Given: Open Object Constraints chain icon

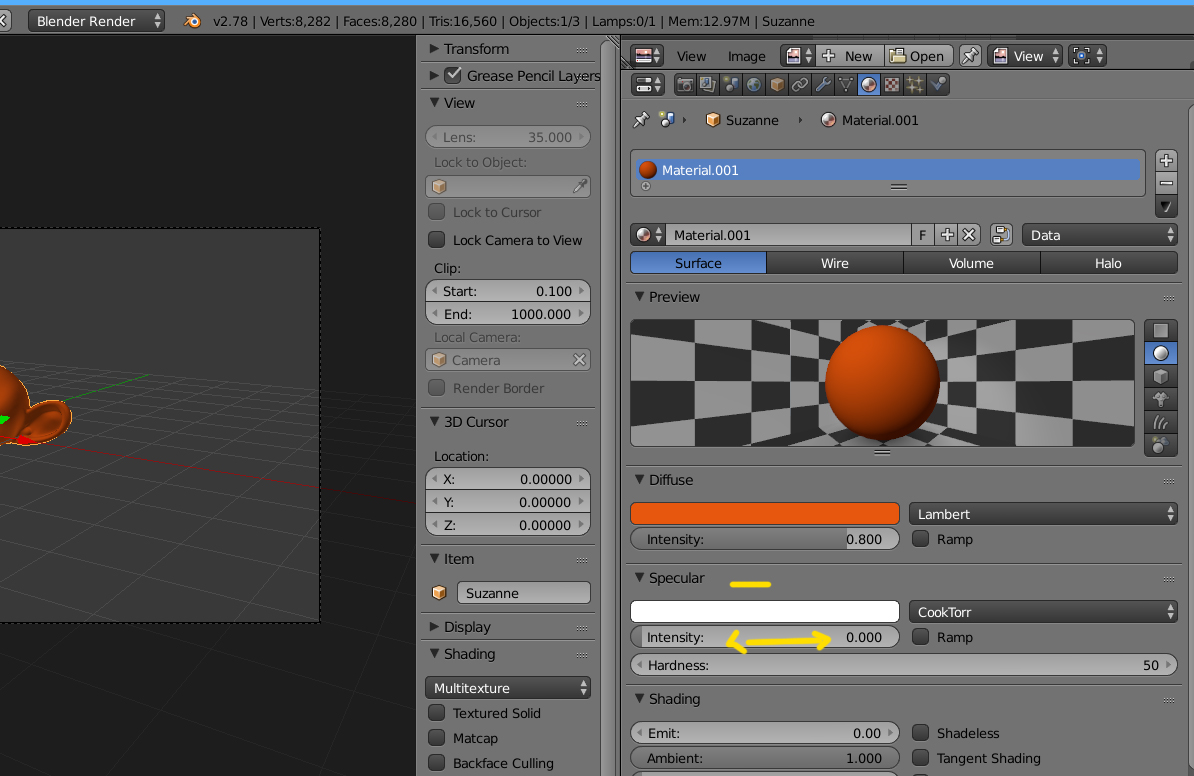Looking at the screenshot, I should (x=799, y=85).
